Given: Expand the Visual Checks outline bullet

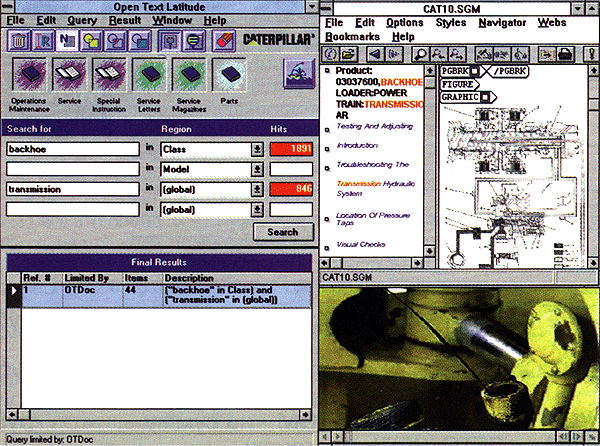Looking at the screenshot, I should [327, 248].
